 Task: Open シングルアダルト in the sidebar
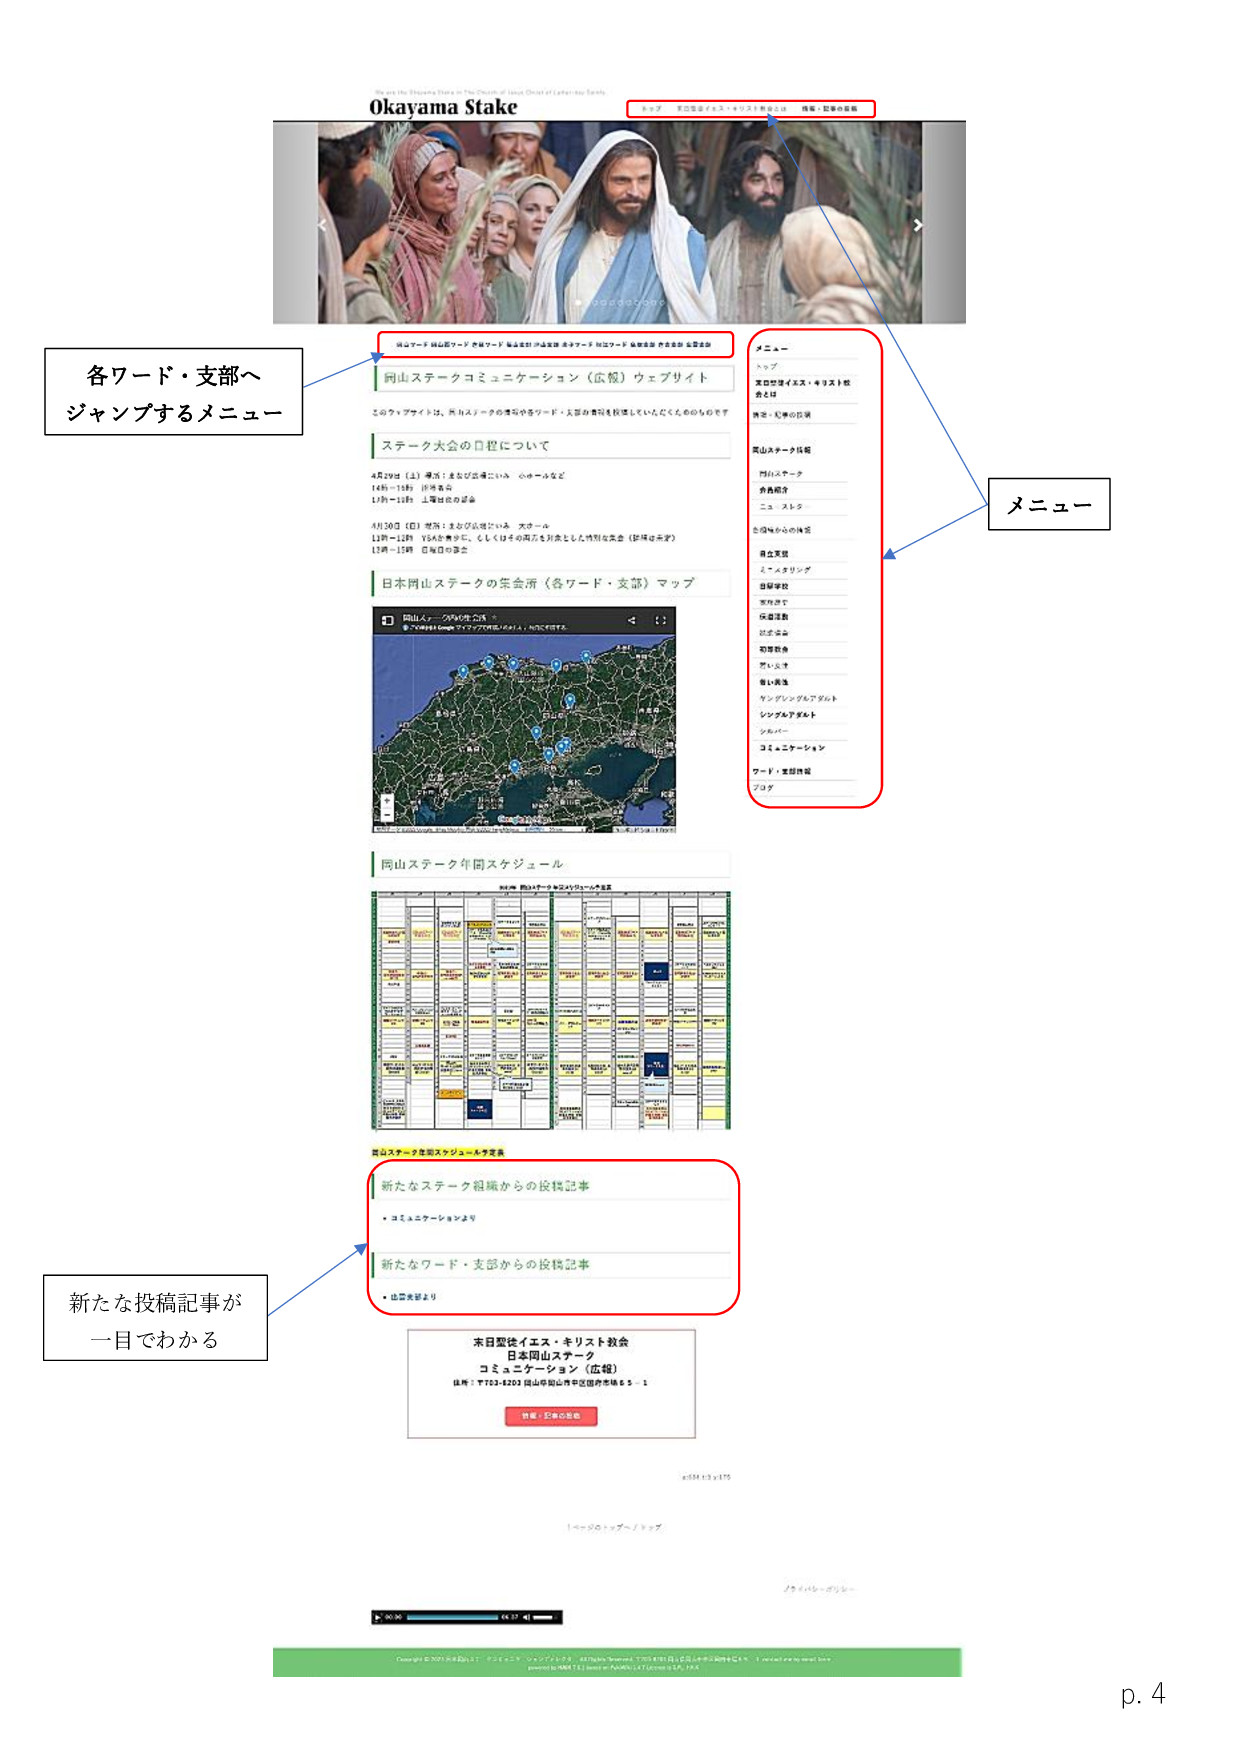point(788,715)
